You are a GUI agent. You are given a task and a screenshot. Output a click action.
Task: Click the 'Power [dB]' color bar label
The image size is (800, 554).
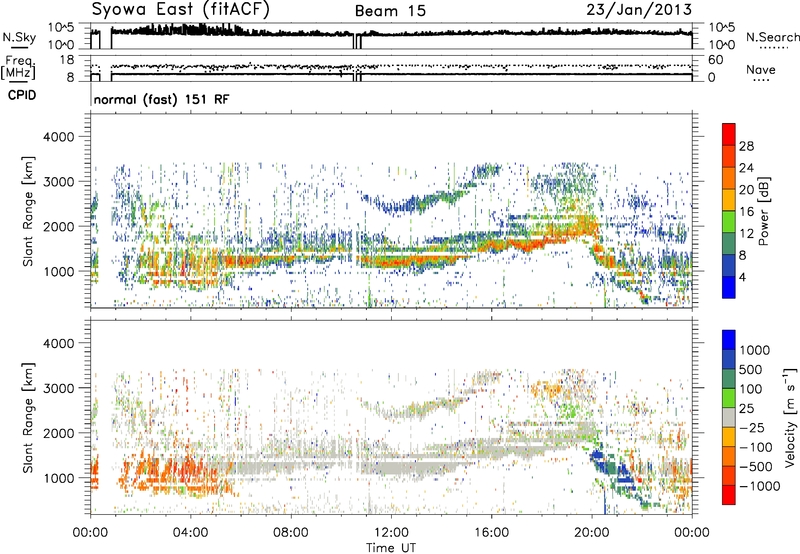click(x=763, y=211)
